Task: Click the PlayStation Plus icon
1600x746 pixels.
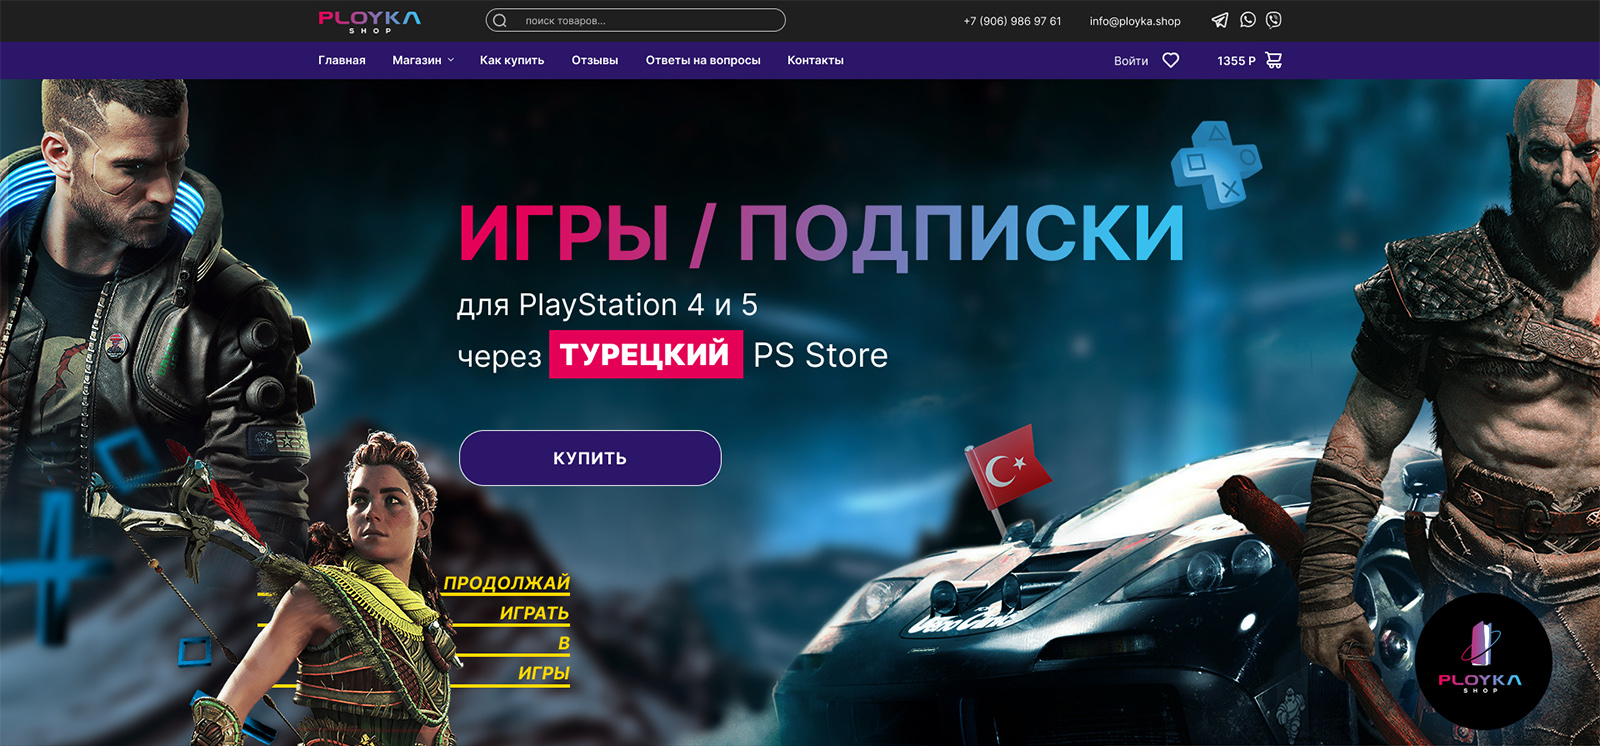Action: tap(1216, 165)
